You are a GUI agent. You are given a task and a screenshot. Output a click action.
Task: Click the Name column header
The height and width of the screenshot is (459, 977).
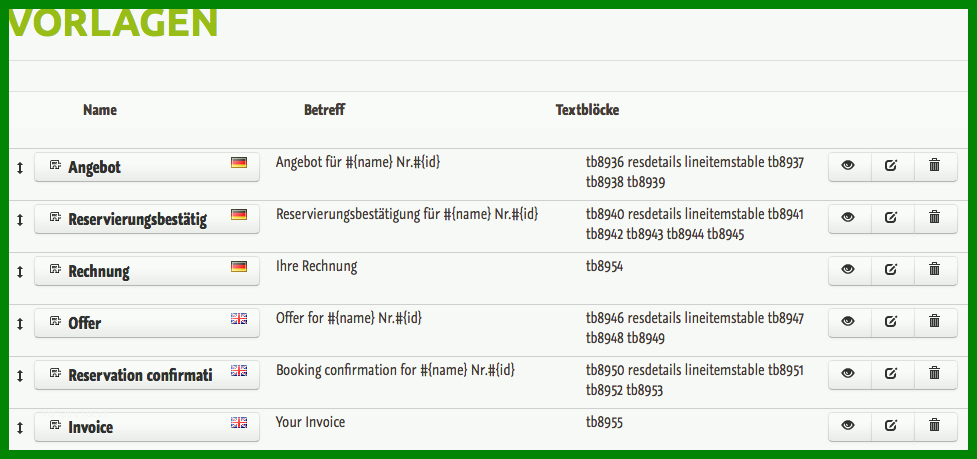(100, 110)
